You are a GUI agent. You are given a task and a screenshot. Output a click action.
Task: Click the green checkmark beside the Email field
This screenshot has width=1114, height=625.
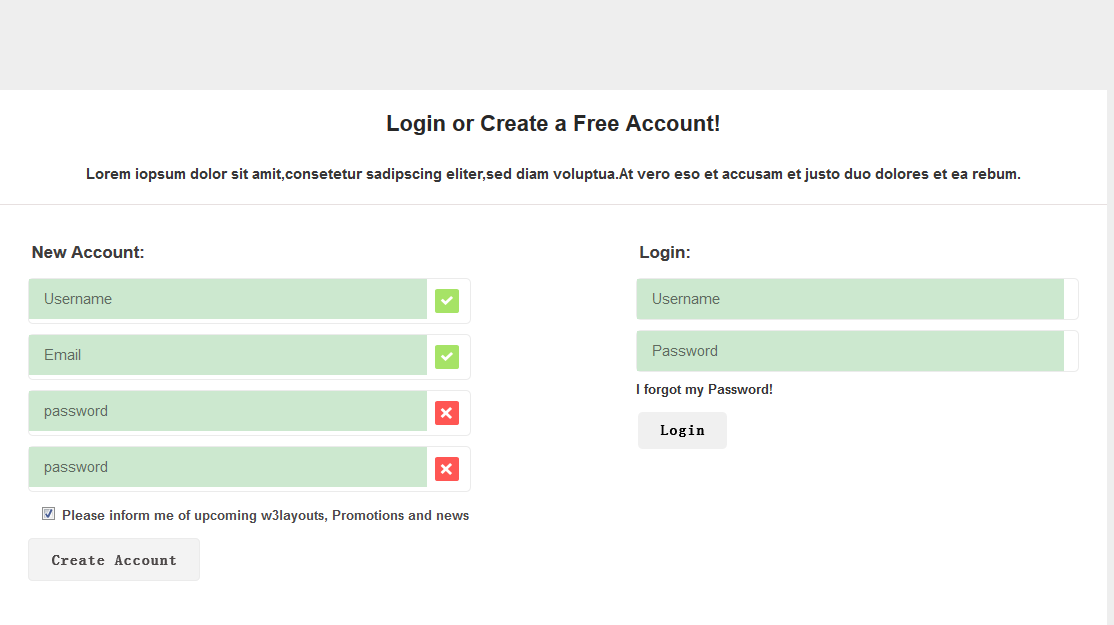click(447, 356)
